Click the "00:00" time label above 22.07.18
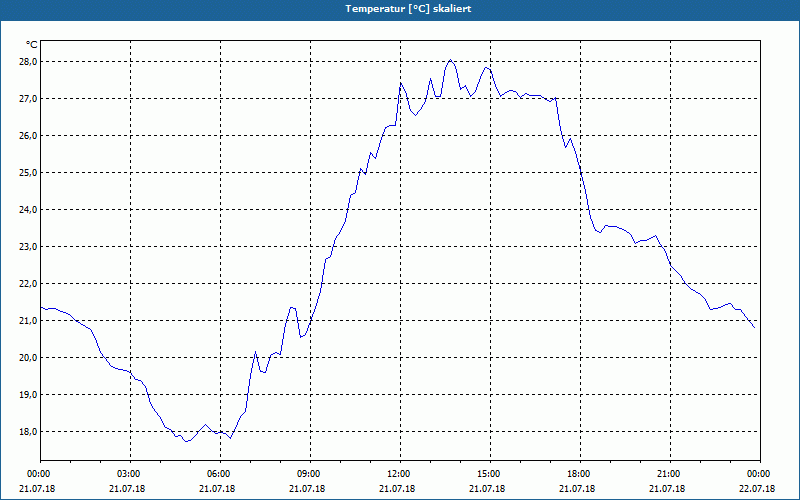This screenshot has width=800, height=500. click(759, 474)
